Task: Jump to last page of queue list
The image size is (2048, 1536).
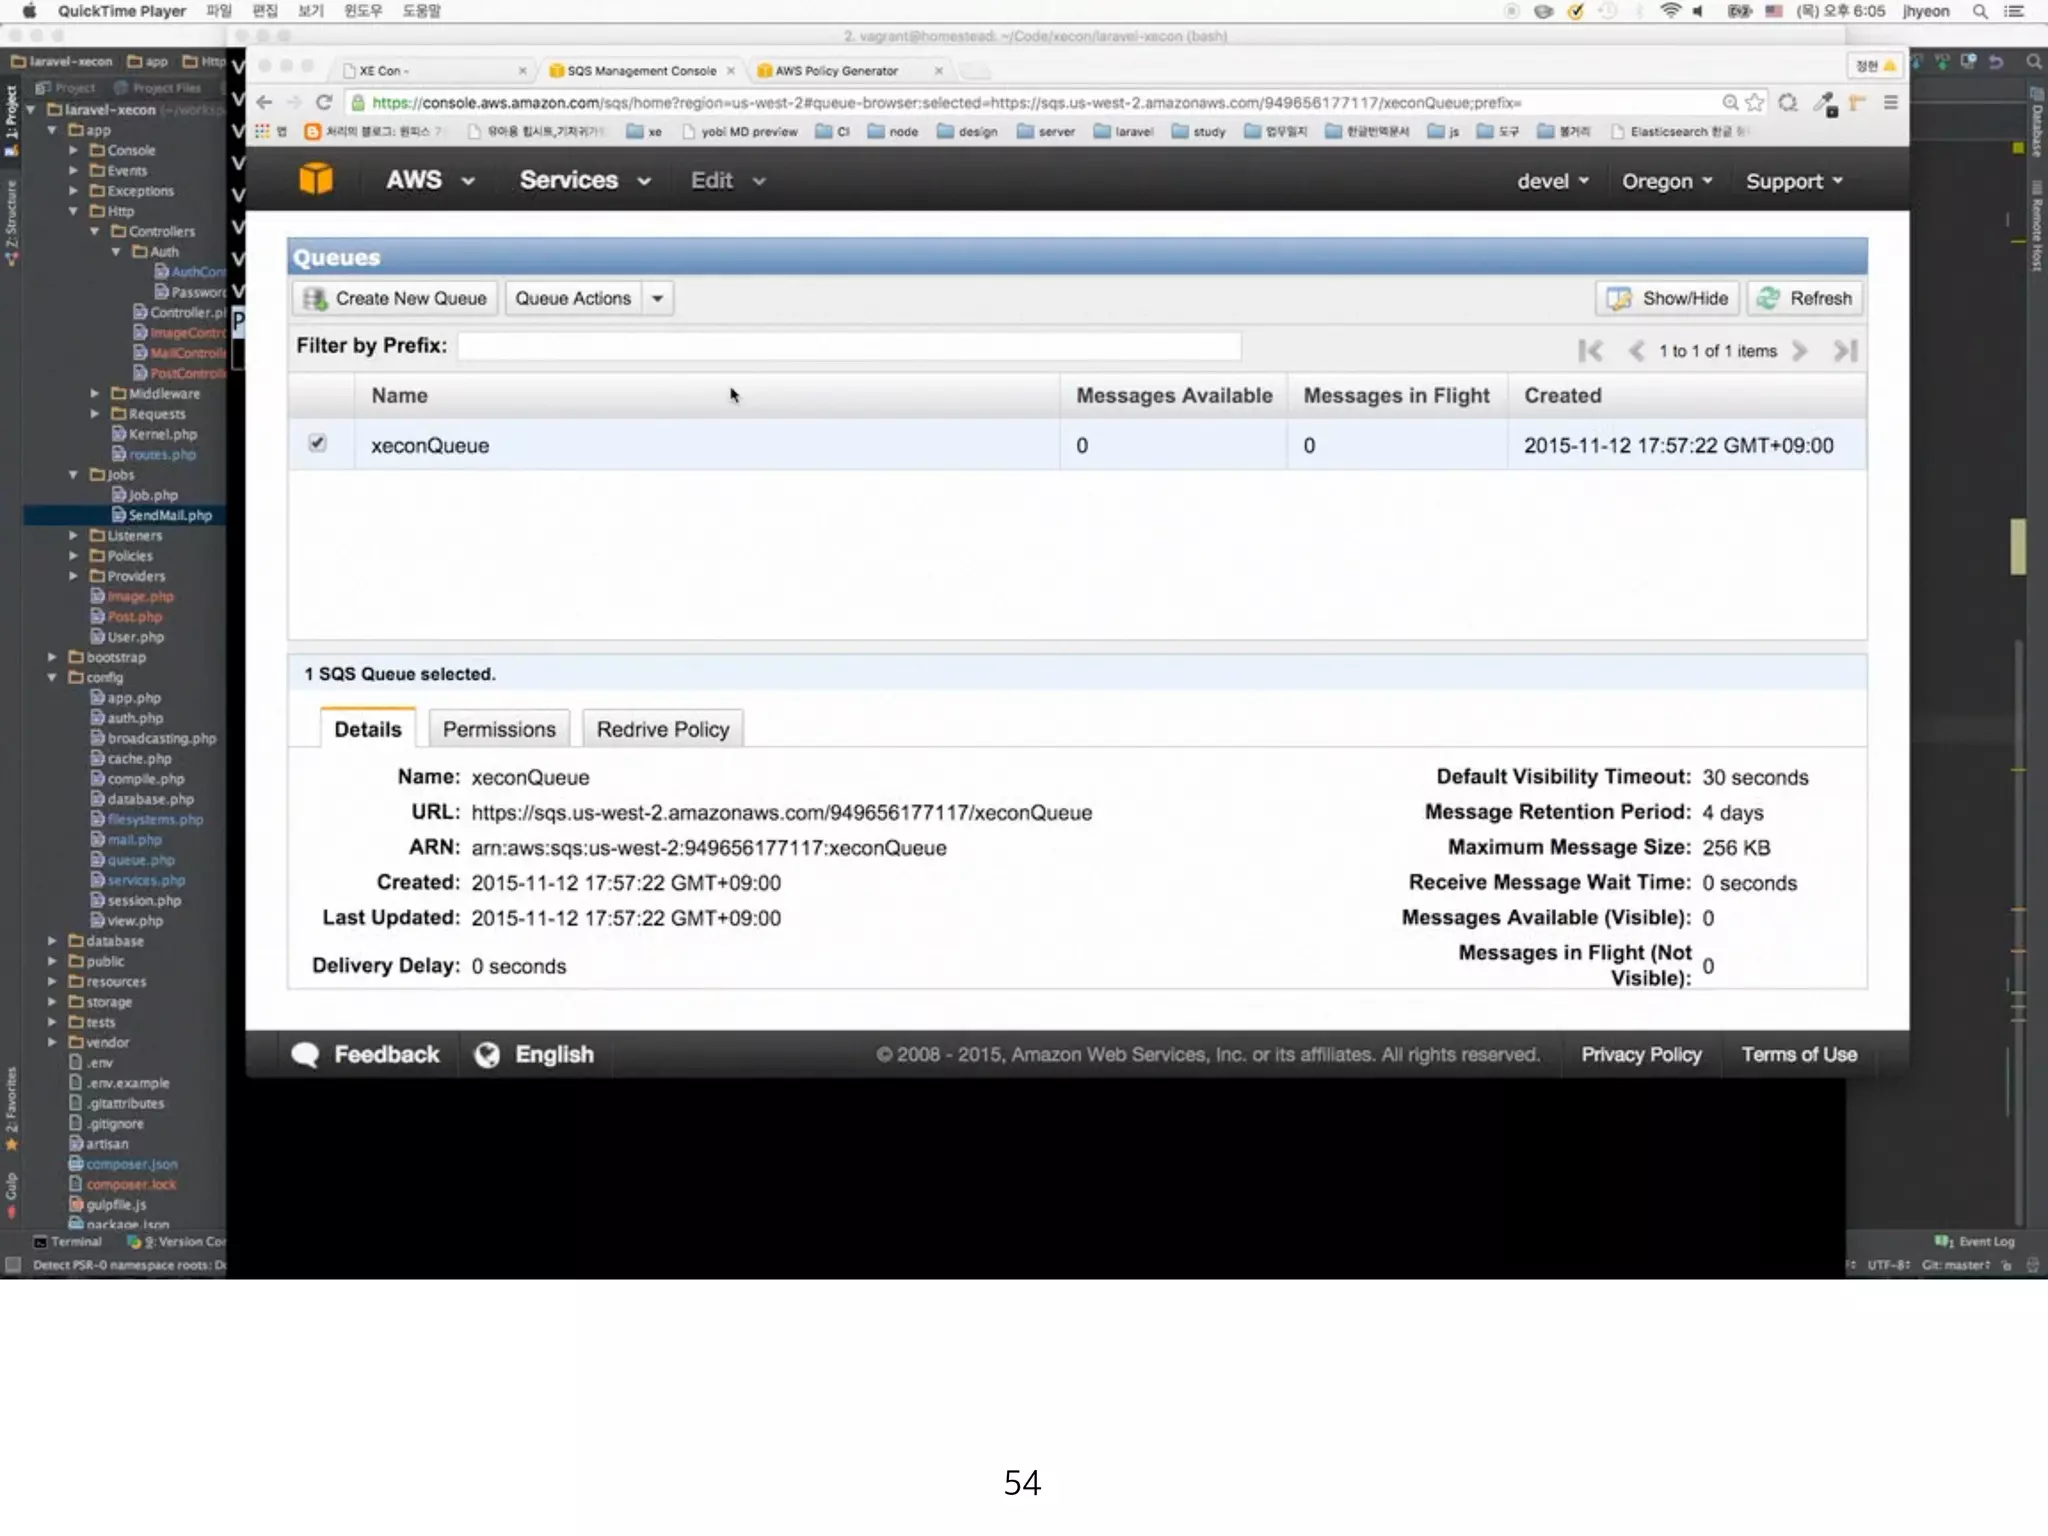Action: [1845, 351]
